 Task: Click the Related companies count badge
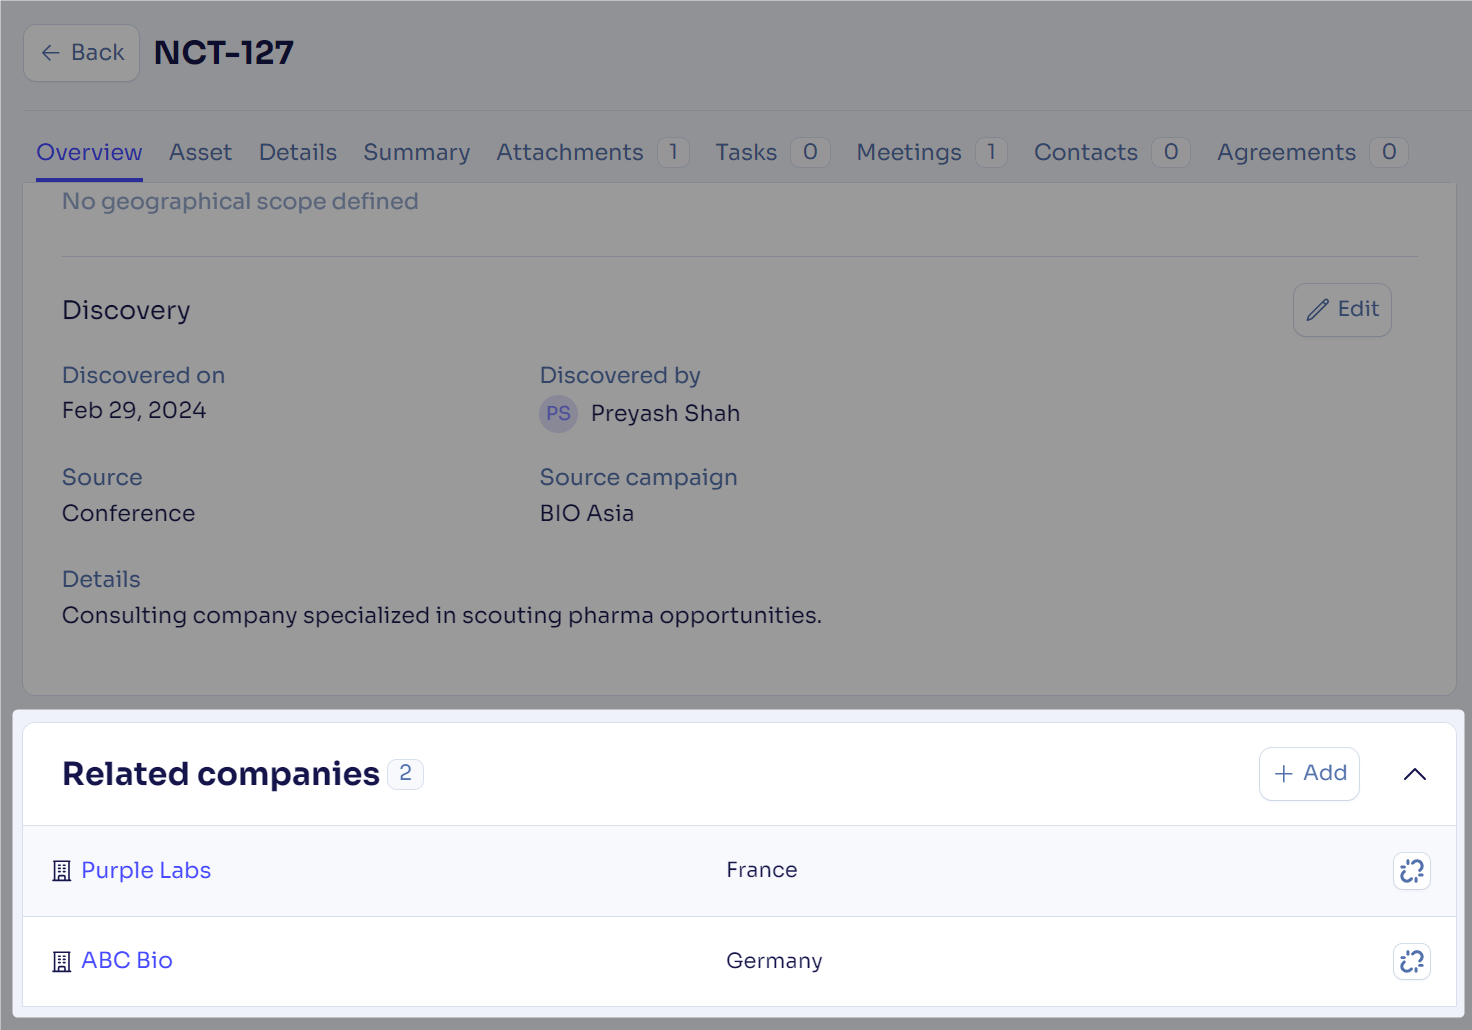[405, 774]
